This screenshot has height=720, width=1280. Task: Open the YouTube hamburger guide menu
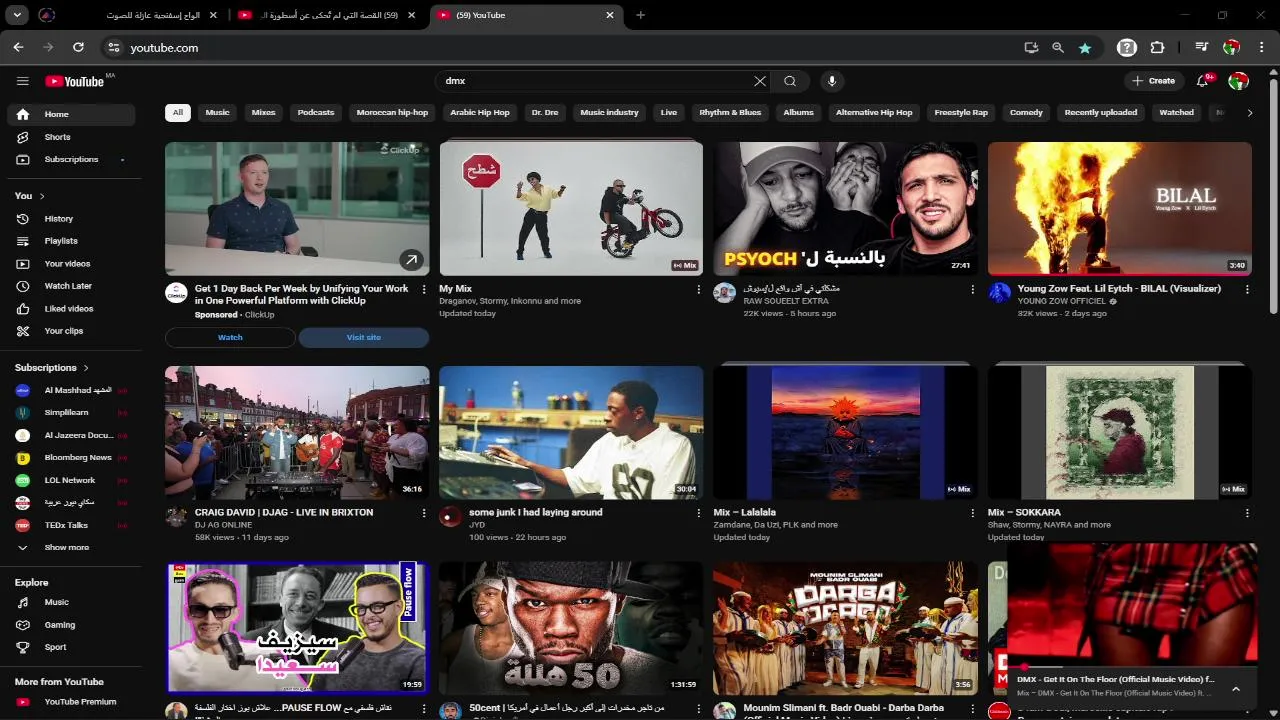pyautogui.click(x=23, y=81)
